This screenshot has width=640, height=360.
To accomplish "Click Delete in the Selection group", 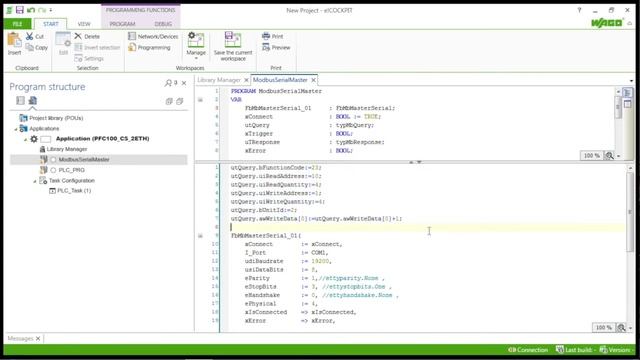I will [x=87, y=36].
